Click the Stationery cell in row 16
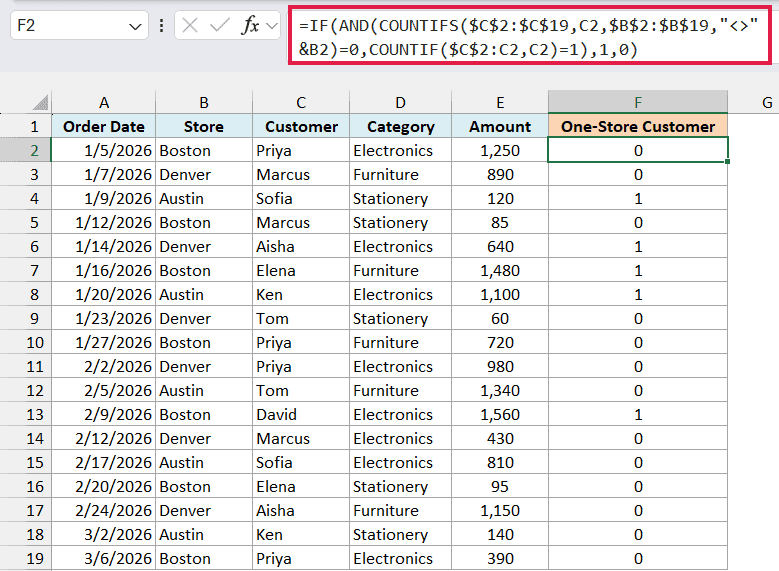The height and width of the screenshot is (571, 779). coord(400,486)
